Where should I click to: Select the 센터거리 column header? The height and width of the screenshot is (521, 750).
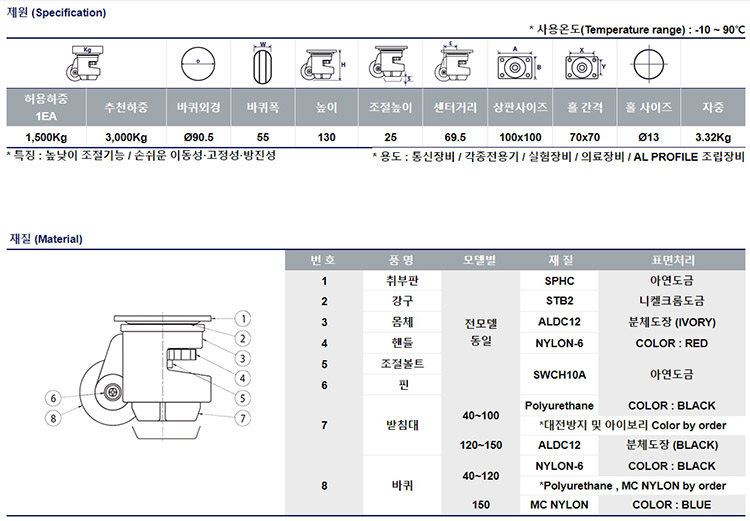tap(455, 107)
